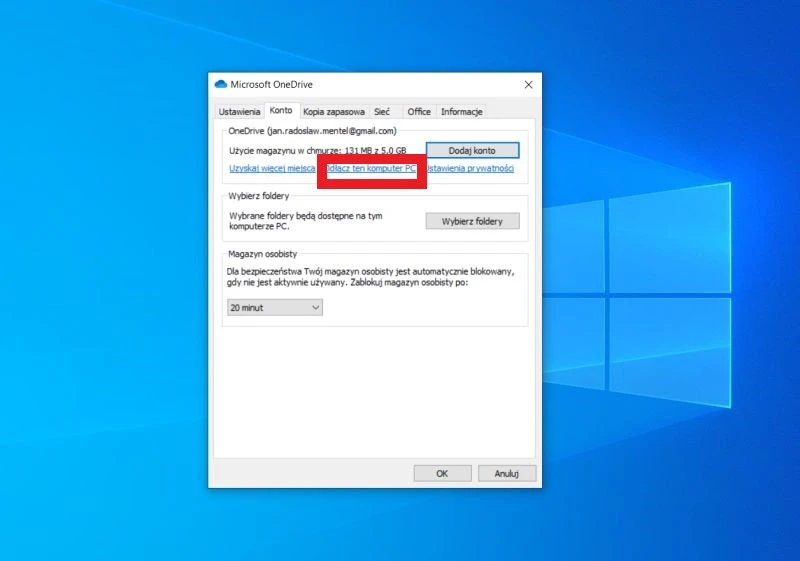The image size is (800, 561).
Task: Open the Kopia zapasowa tab
Action: pos(334,112)
